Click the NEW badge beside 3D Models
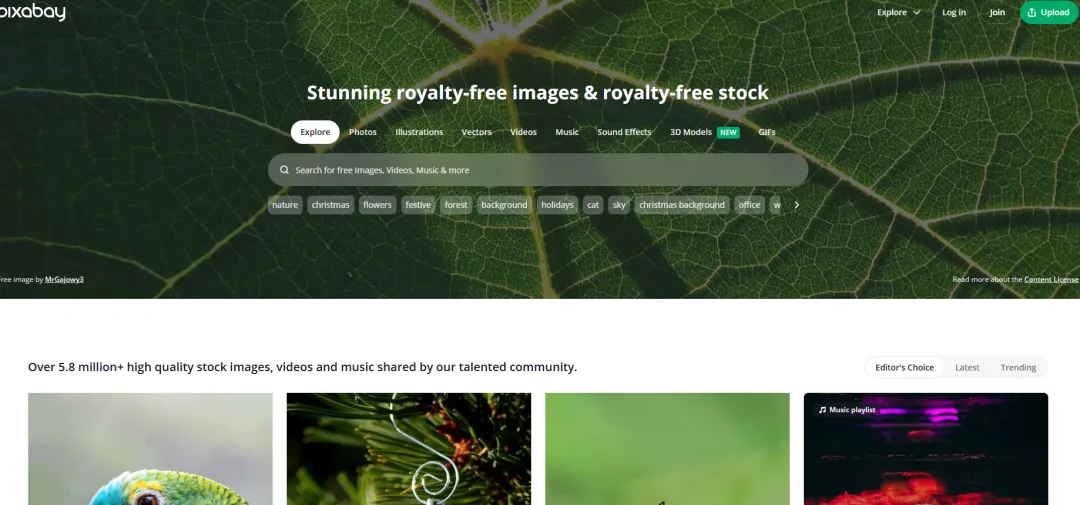This screenshot has width=1080, height=505. click(x=728, y=132)
